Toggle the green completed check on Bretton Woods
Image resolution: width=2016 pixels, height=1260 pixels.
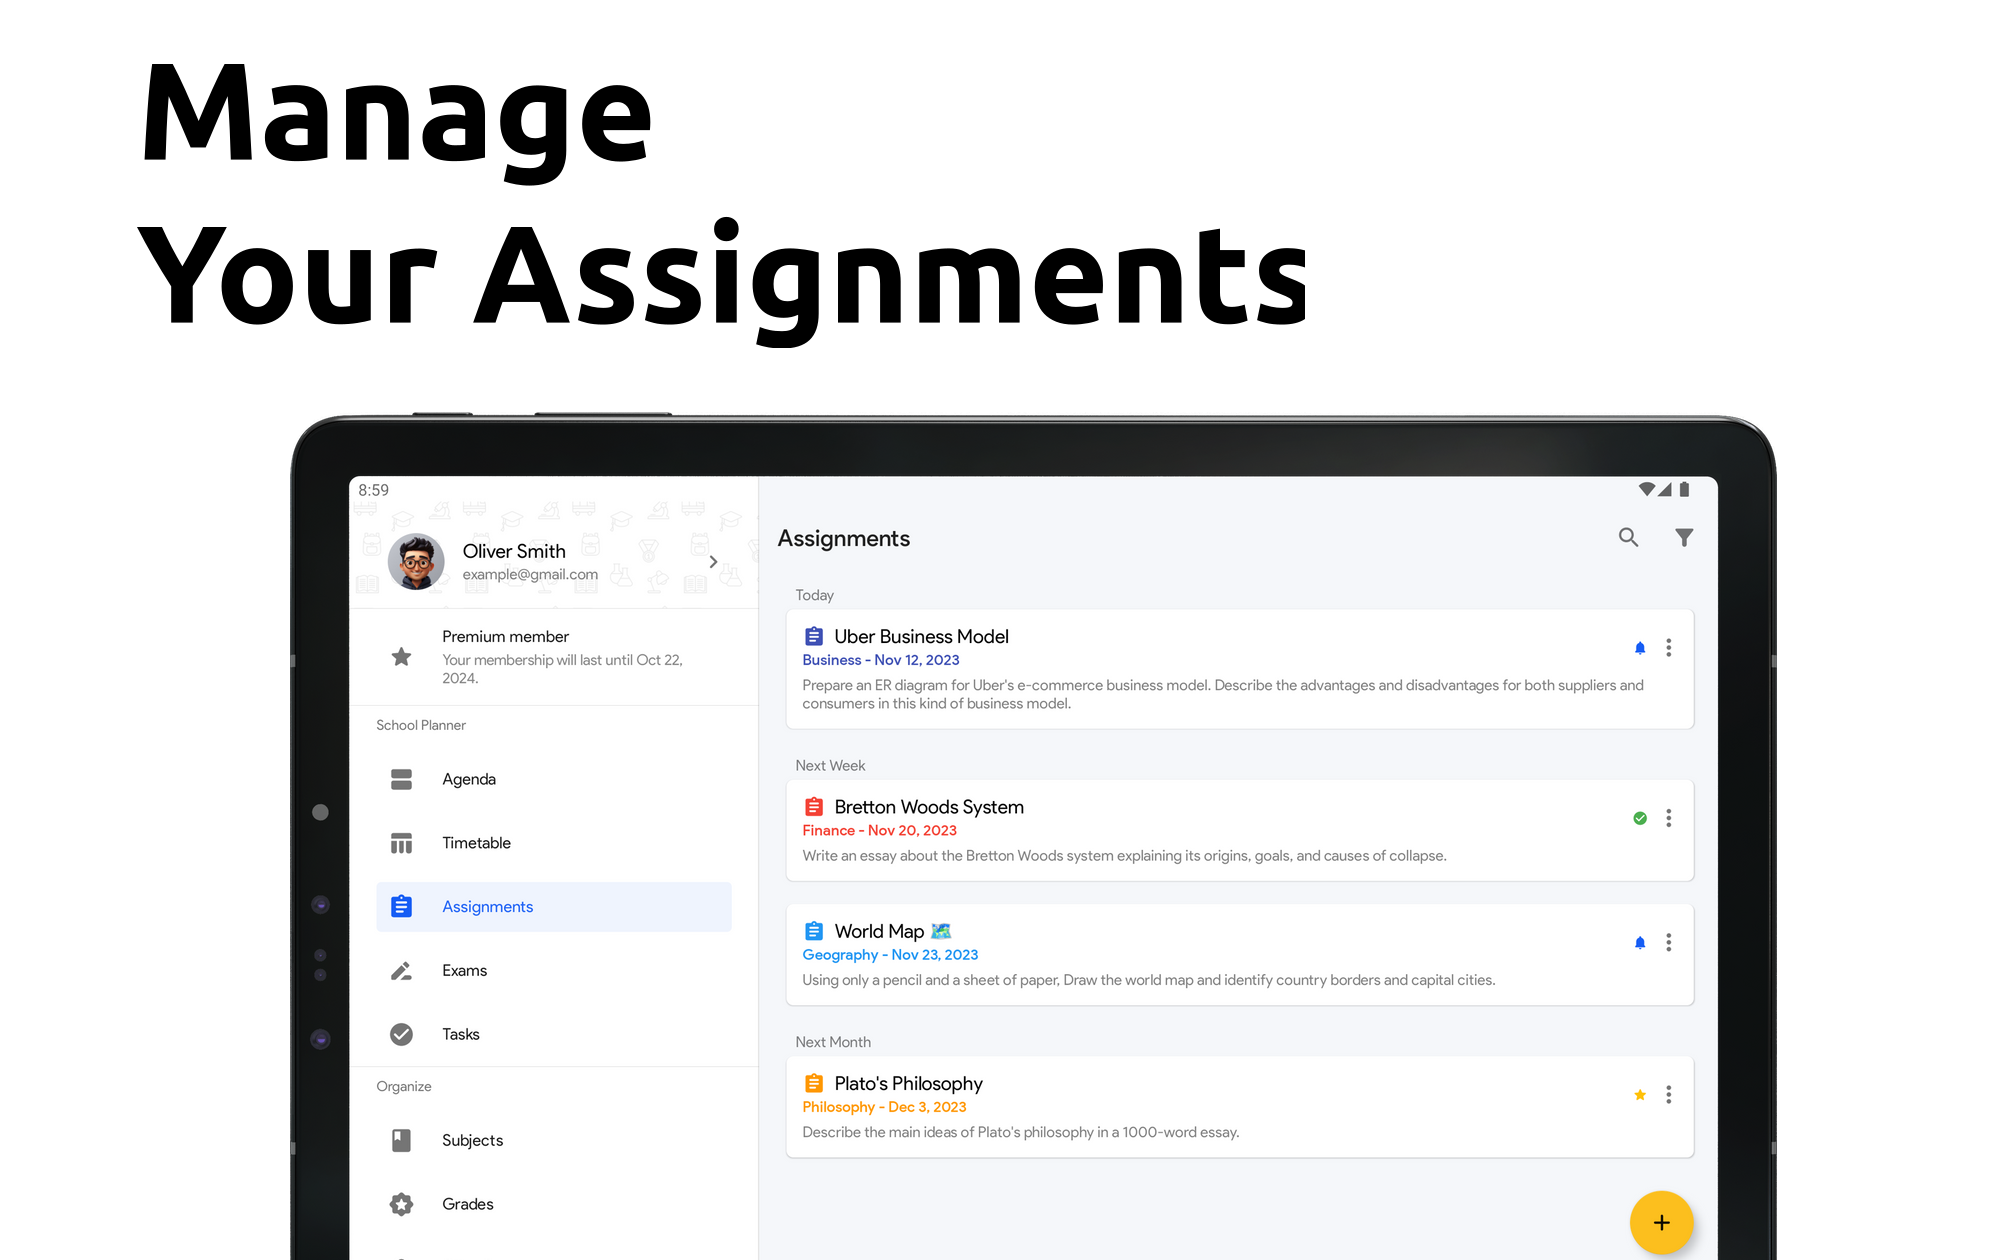[x=1640, y=818]
